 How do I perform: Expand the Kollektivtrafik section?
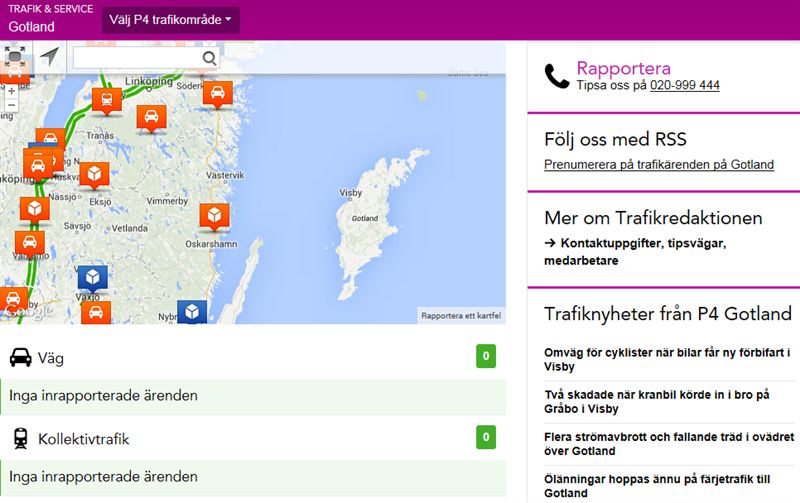(x=252, y=438)
